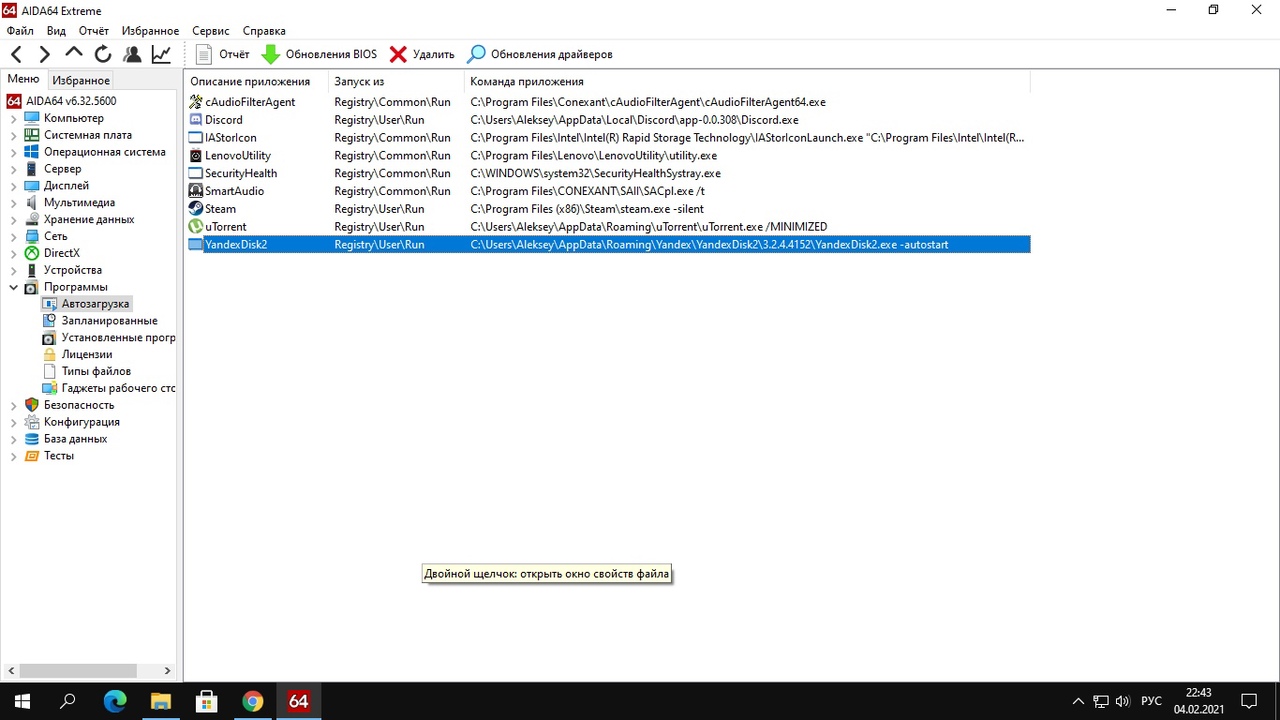Expand the Компьютер tree node
The image size is (1280, 720).
[x=14, y=118]
